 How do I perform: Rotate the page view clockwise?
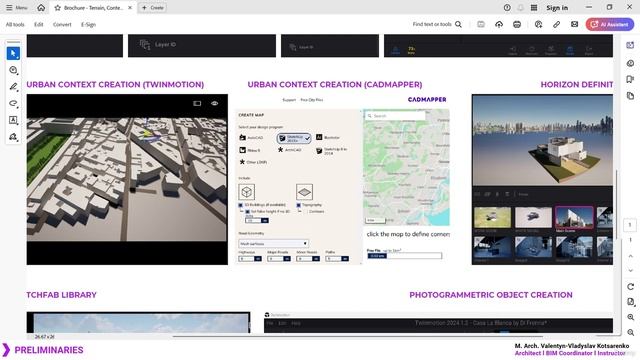pyautogui.click(x=631, y=287)
